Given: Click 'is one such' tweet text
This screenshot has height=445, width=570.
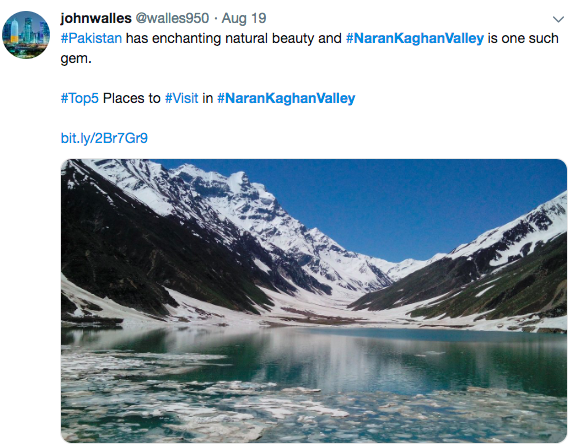Looking at the screenshot, I should (x=523, y=38).
